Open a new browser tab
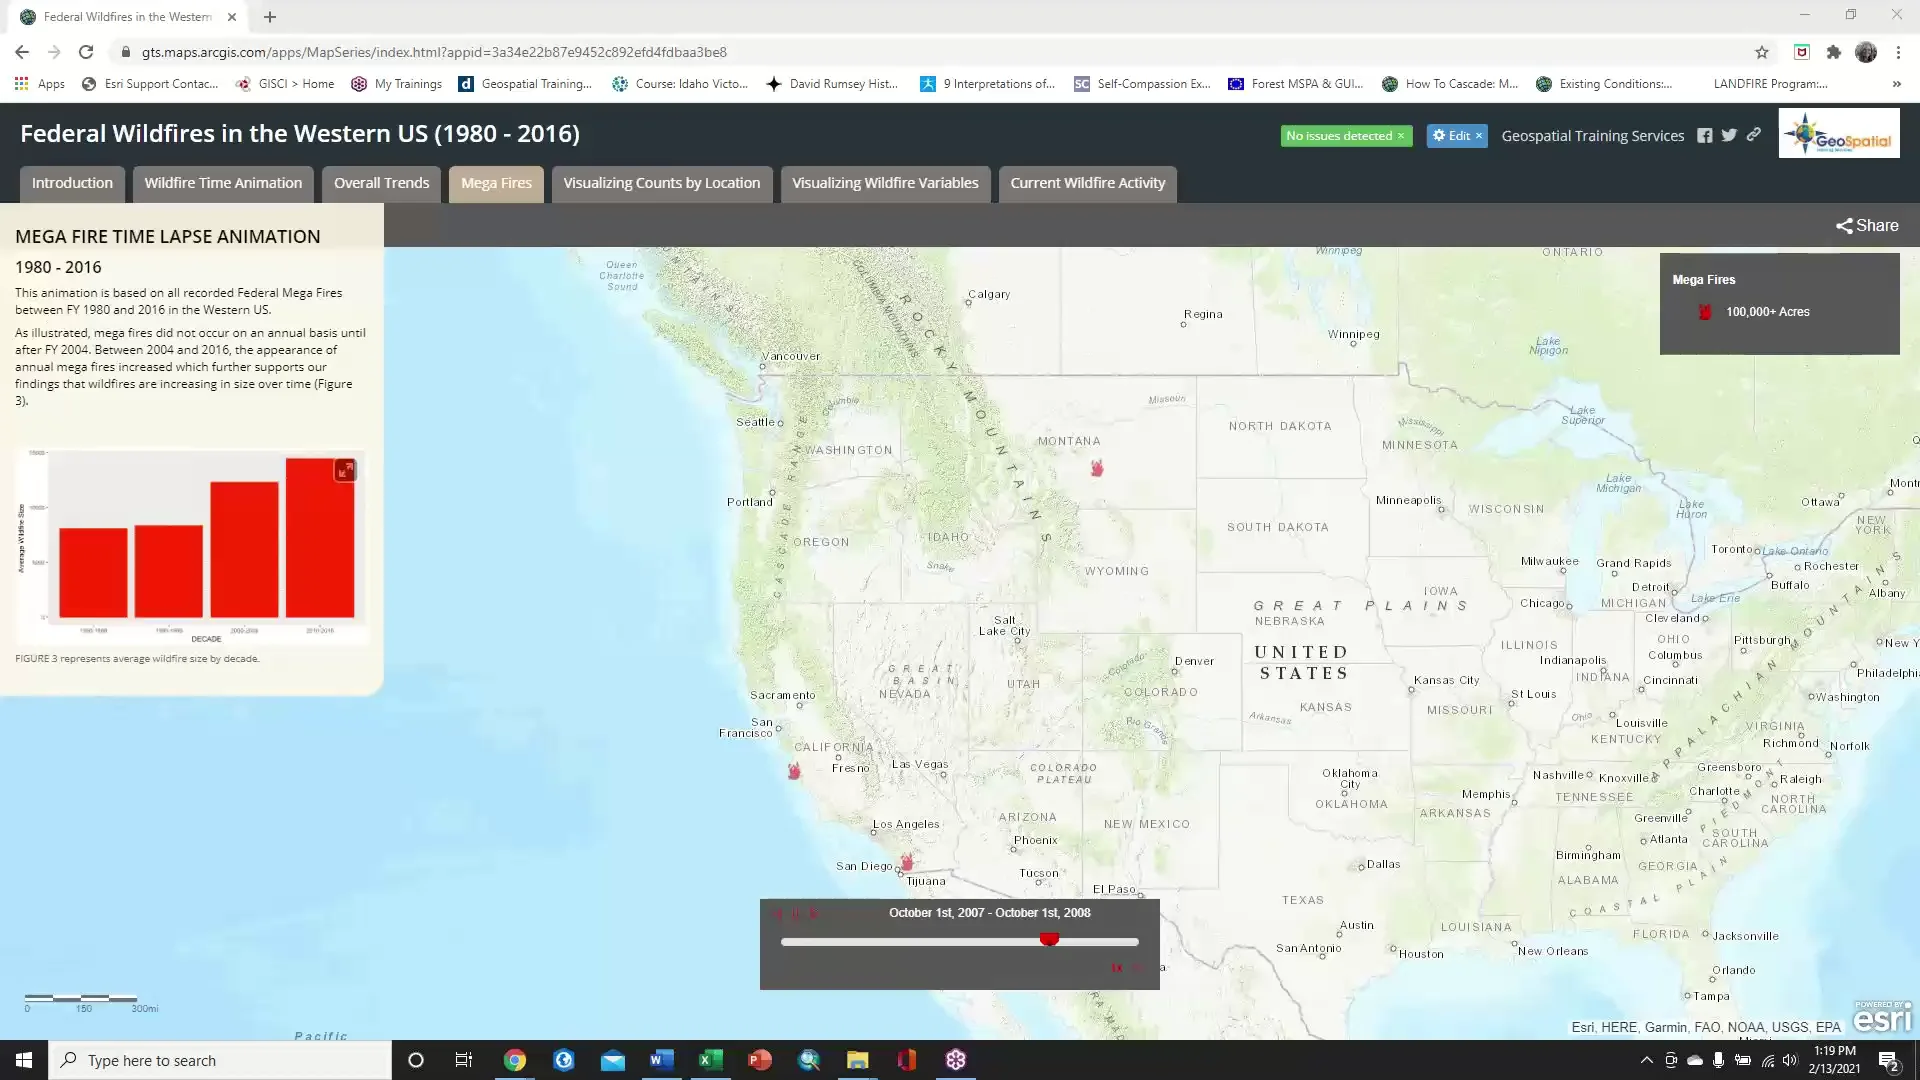The height and width of the screenshot is (1080, 1920). point(270,17)
